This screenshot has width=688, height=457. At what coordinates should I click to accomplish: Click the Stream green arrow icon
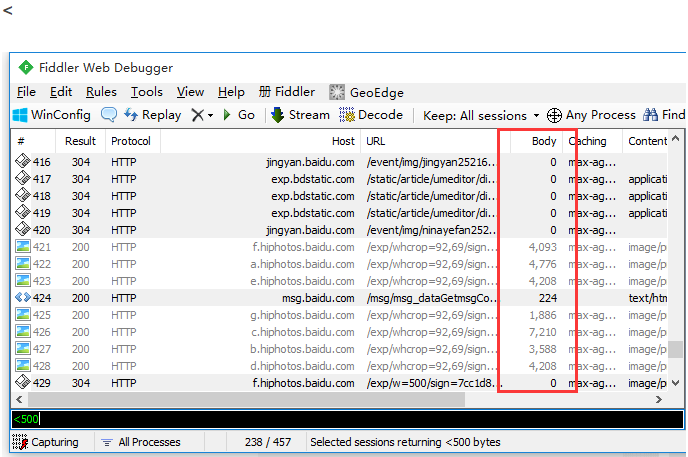pyautogui.click(x=277, y=115)
